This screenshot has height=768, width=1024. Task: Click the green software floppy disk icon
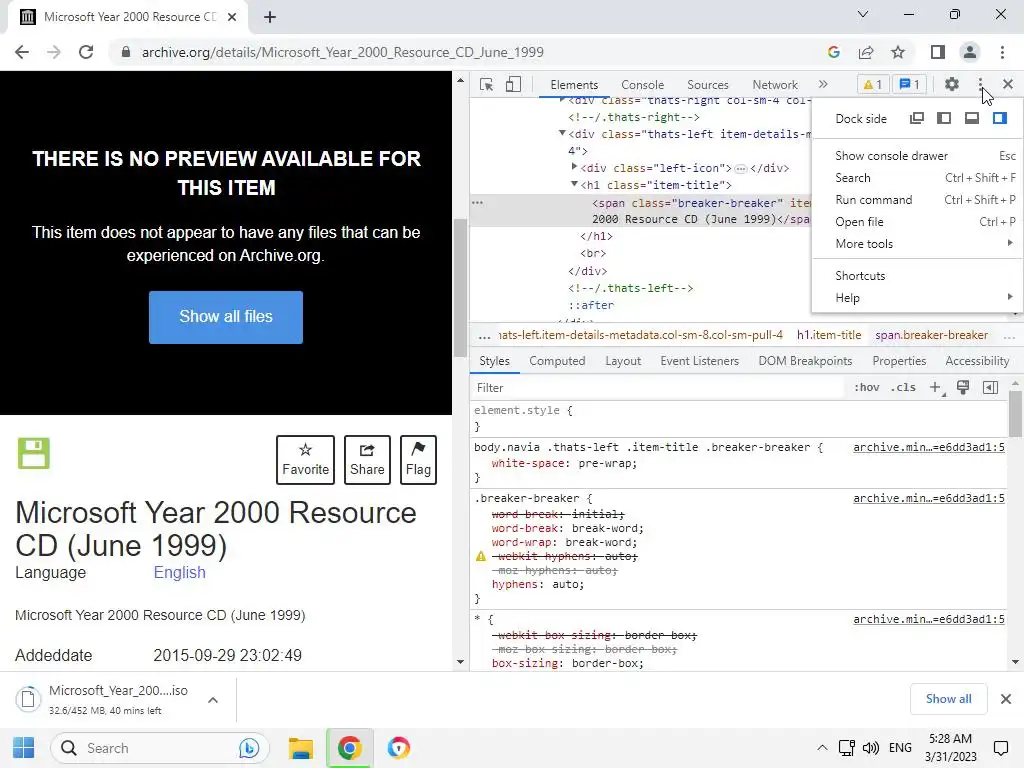tap(33, 453)
